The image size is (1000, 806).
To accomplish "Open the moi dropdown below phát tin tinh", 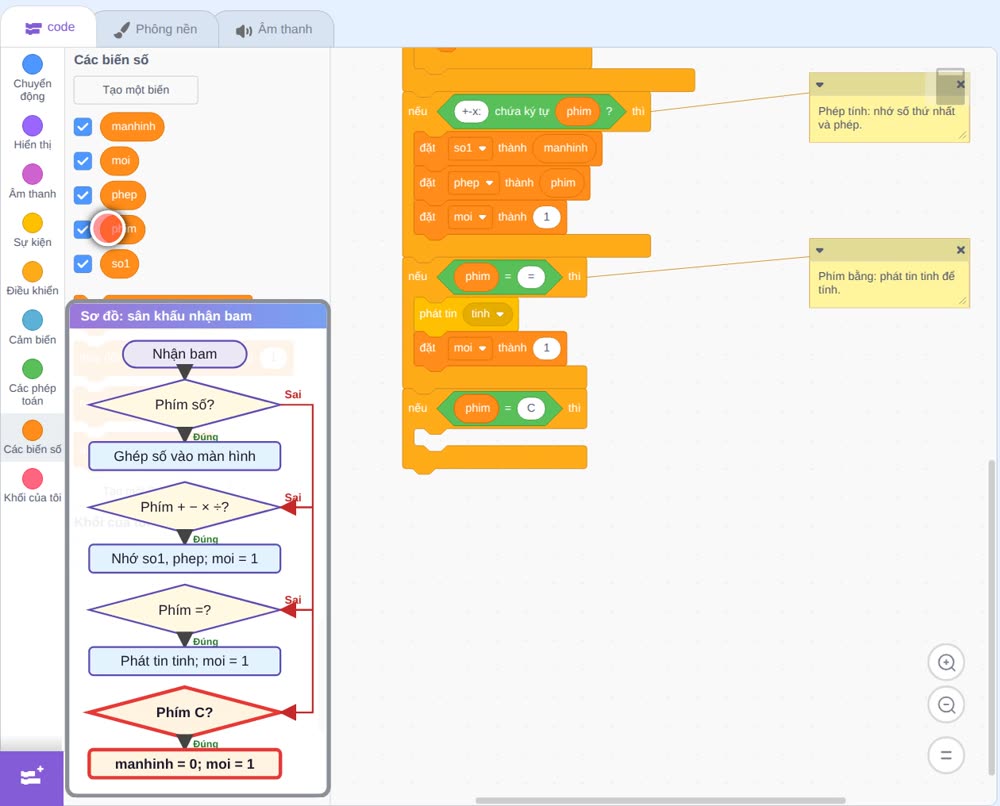I will pos(469,348).
